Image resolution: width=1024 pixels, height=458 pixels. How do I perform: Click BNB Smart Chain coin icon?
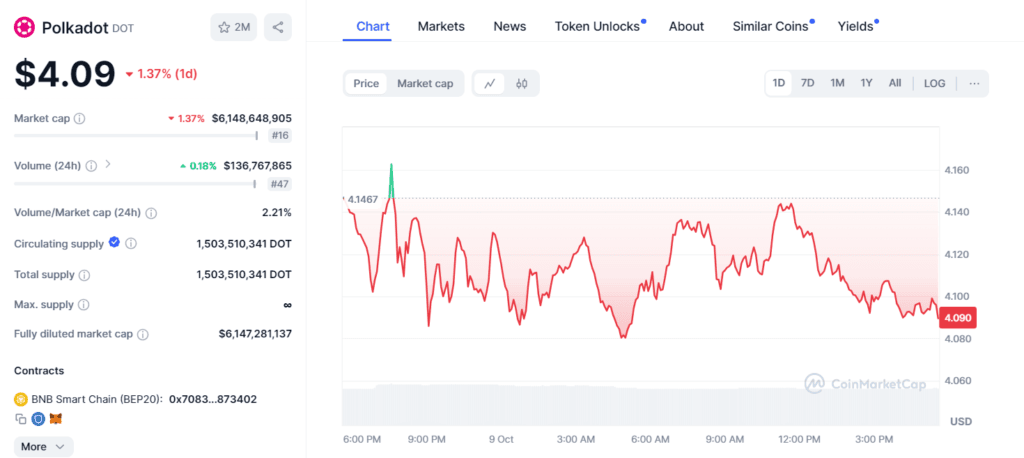point(21,399)
